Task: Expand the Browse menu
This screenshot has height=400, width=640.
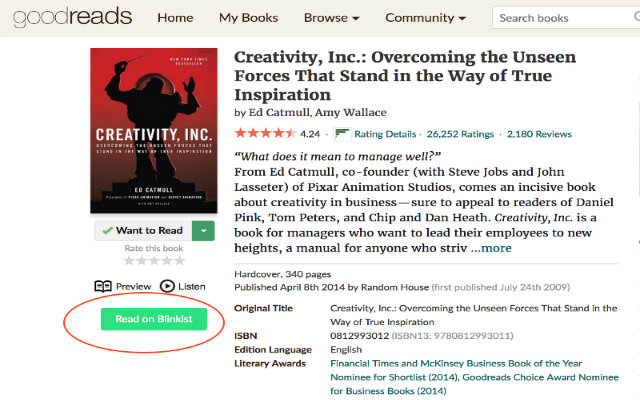Action: [332, 17]
